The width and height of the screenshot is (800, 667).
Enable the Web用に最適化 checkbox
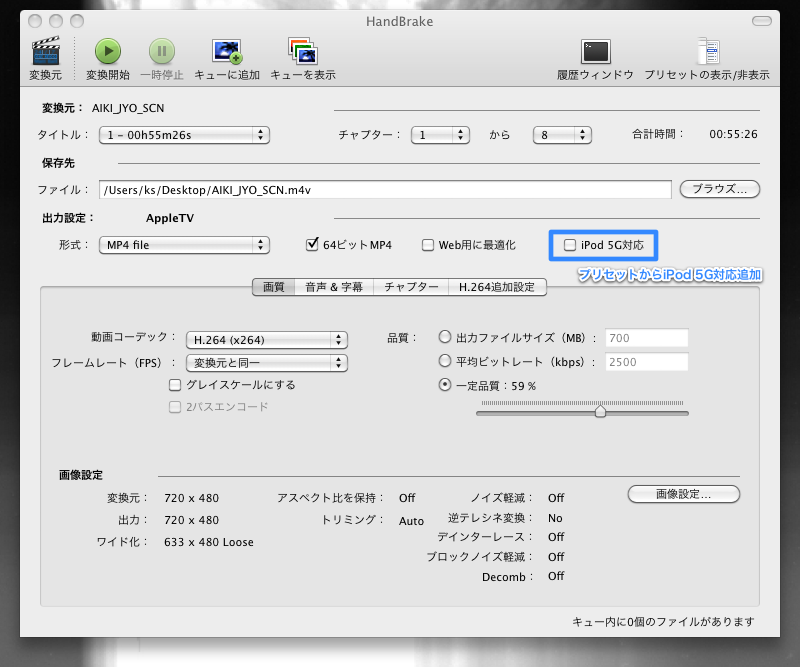428,245
